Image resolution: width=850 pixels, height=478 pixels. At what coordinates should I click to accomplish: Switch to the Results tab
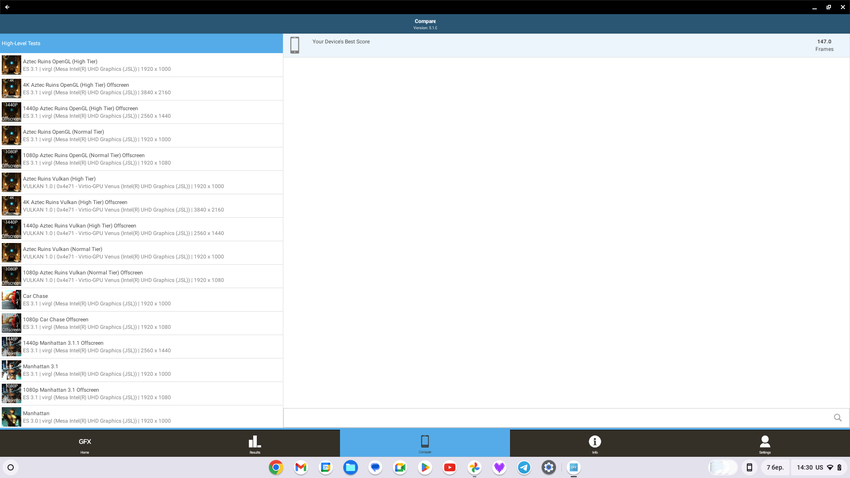pyautogui.click(x=255, y=443)
